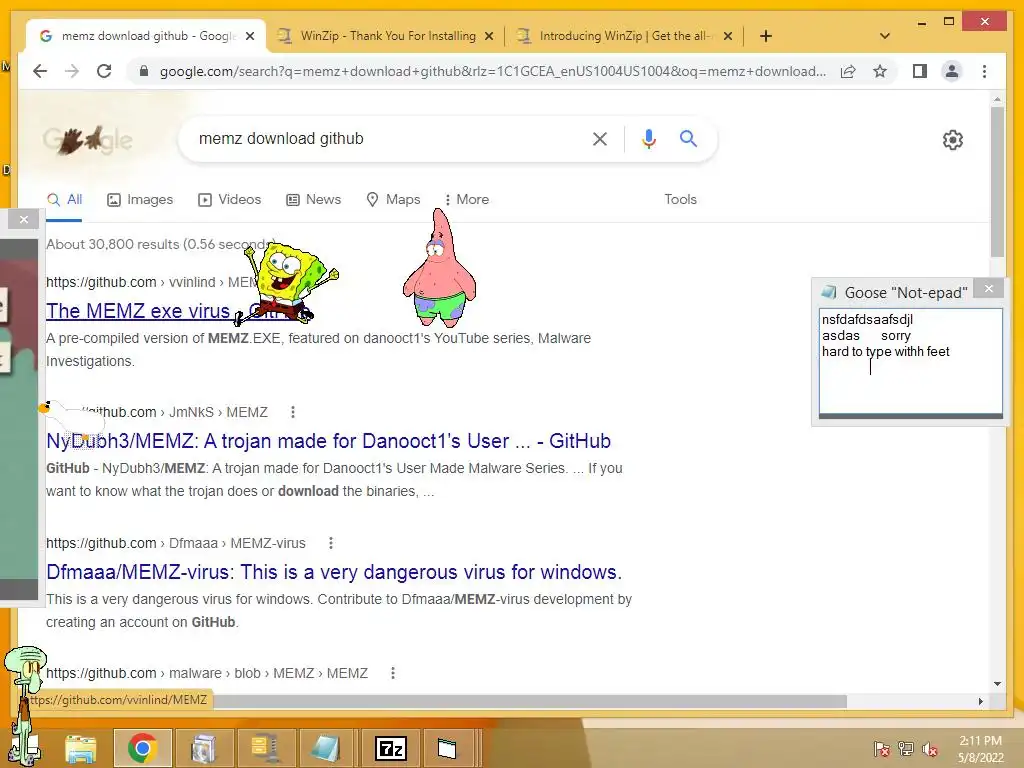This screenshot has width=1024, height=768.
Task: Bookmark this page with the star
Action: [880, 71]
